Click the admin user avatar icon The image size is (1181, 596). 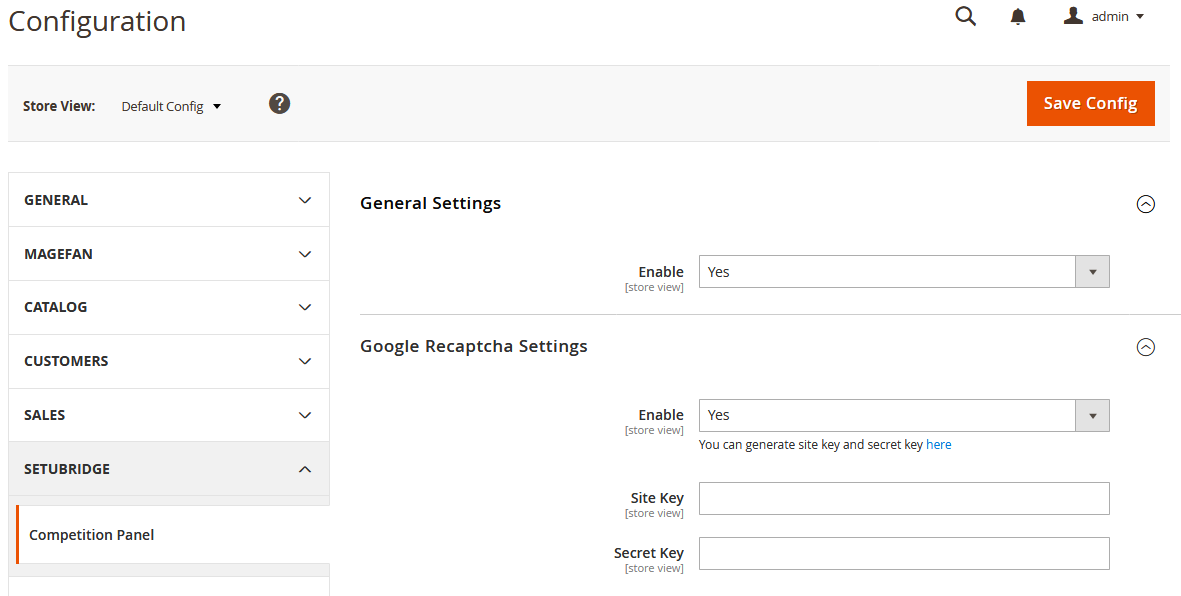click(x=1073, y=16)
